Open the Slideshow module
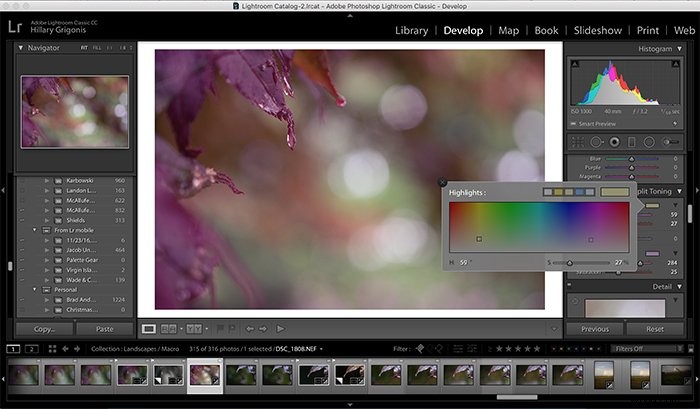The image size is (700, 409). pyautogui.click(x=597, y=30)
